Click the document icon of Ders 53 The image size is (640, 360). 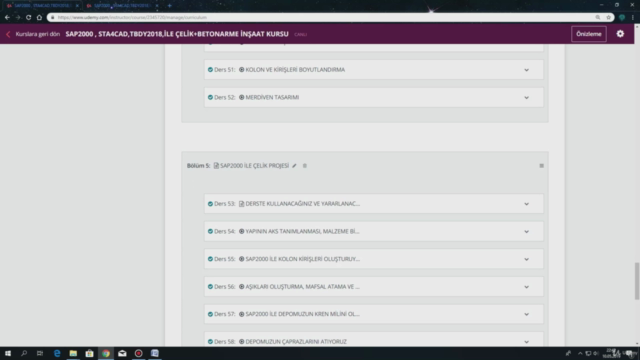pyautogui.click(x=241, y=204)
